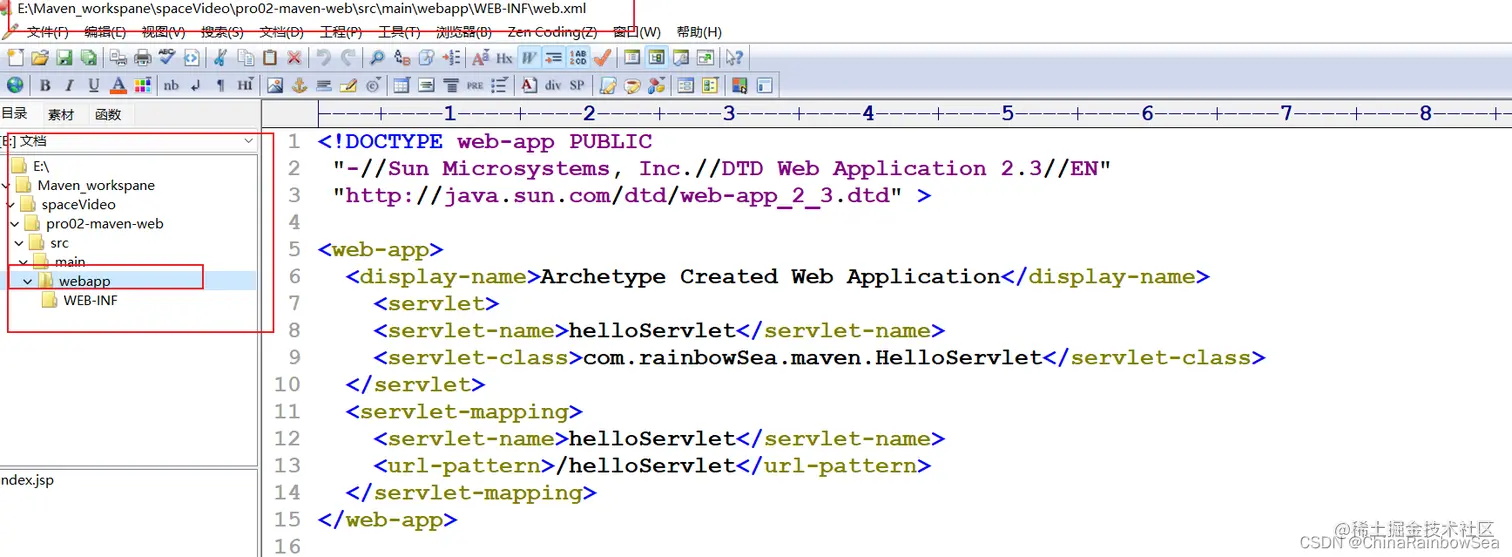Delete selection with the red X icon
Image resolution: width=1512 pixels, height=557 pixels.
[293, 58]
